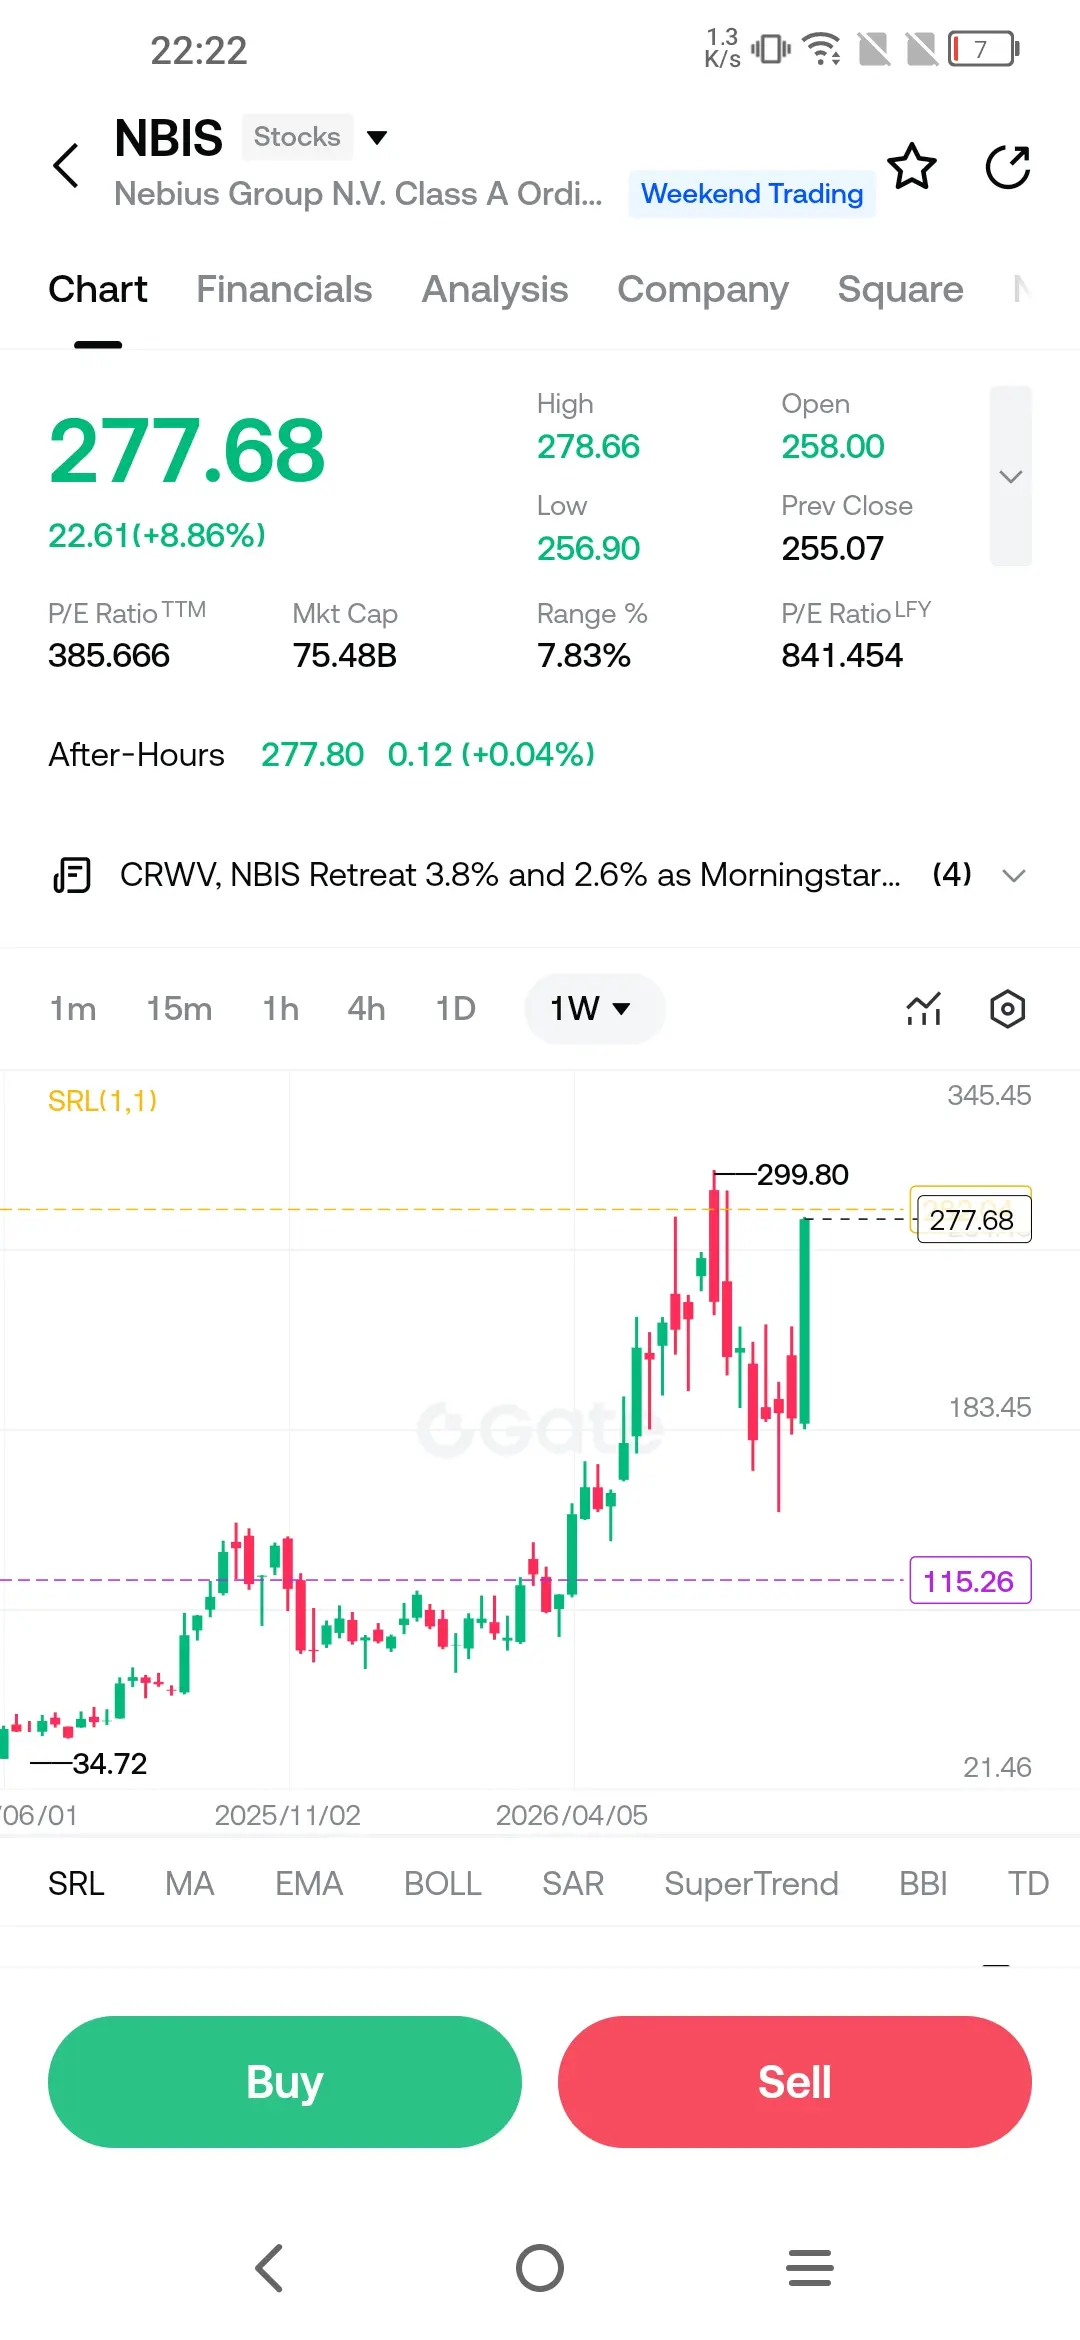1080x2340 pixels.
Task: Choose the TD indicator
Action: (x=1028, y=1884)
